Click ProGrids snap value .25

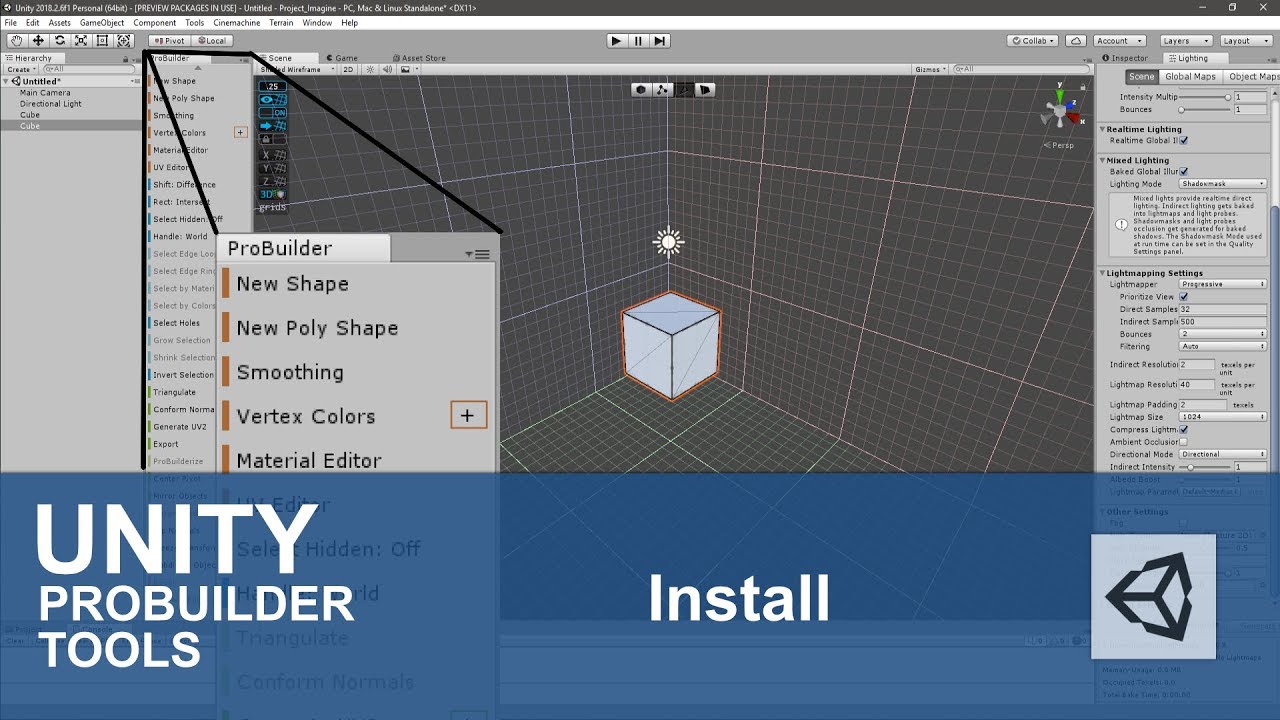tap(273, 86)
